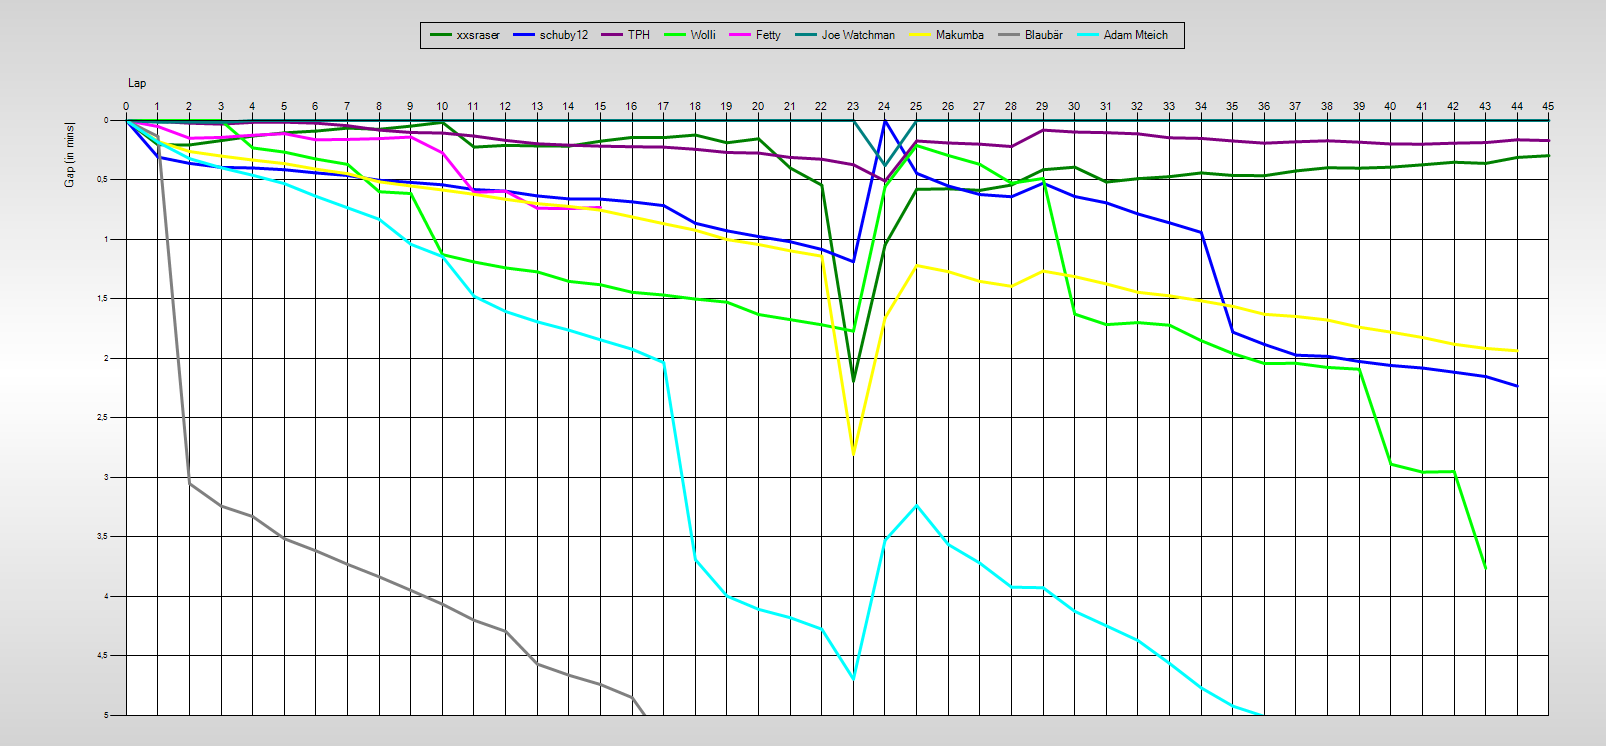This screenshot has width=1606, height=746.
Task: Click the cyan Adam Mteich legend line
Action: click(x=1087, y=35)
